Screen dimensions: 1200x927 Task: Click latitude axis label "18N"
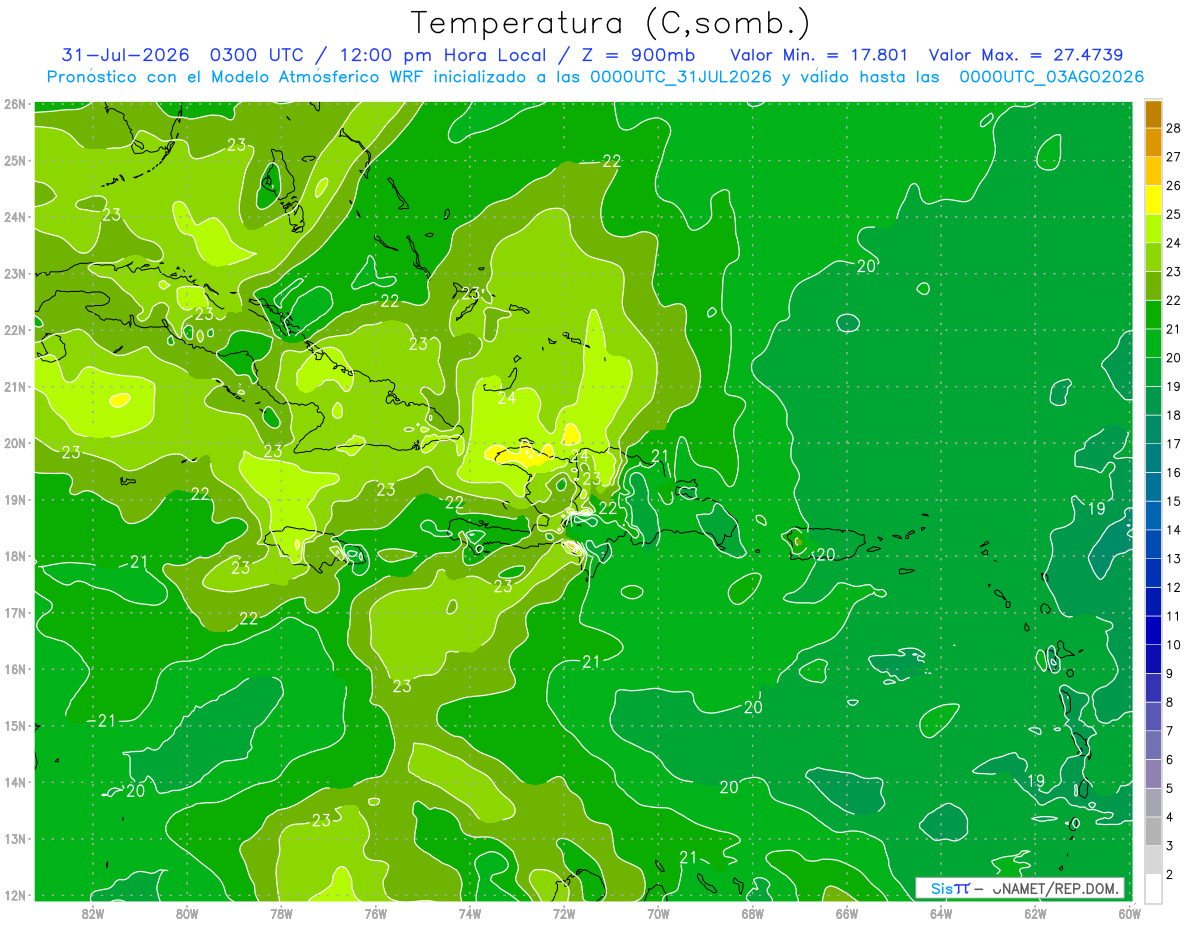14,556
